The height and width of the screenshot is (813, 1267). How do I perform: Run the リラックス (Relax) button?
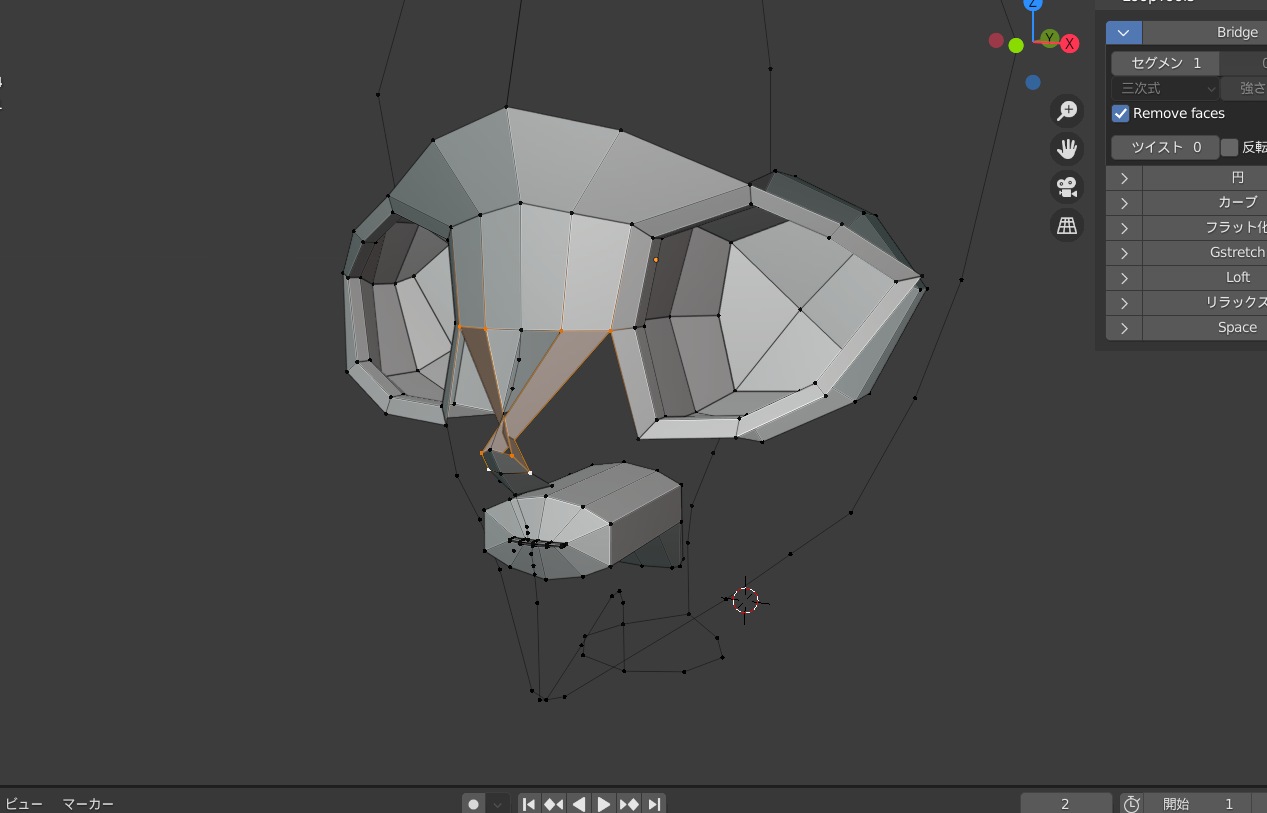(1205, 303)
